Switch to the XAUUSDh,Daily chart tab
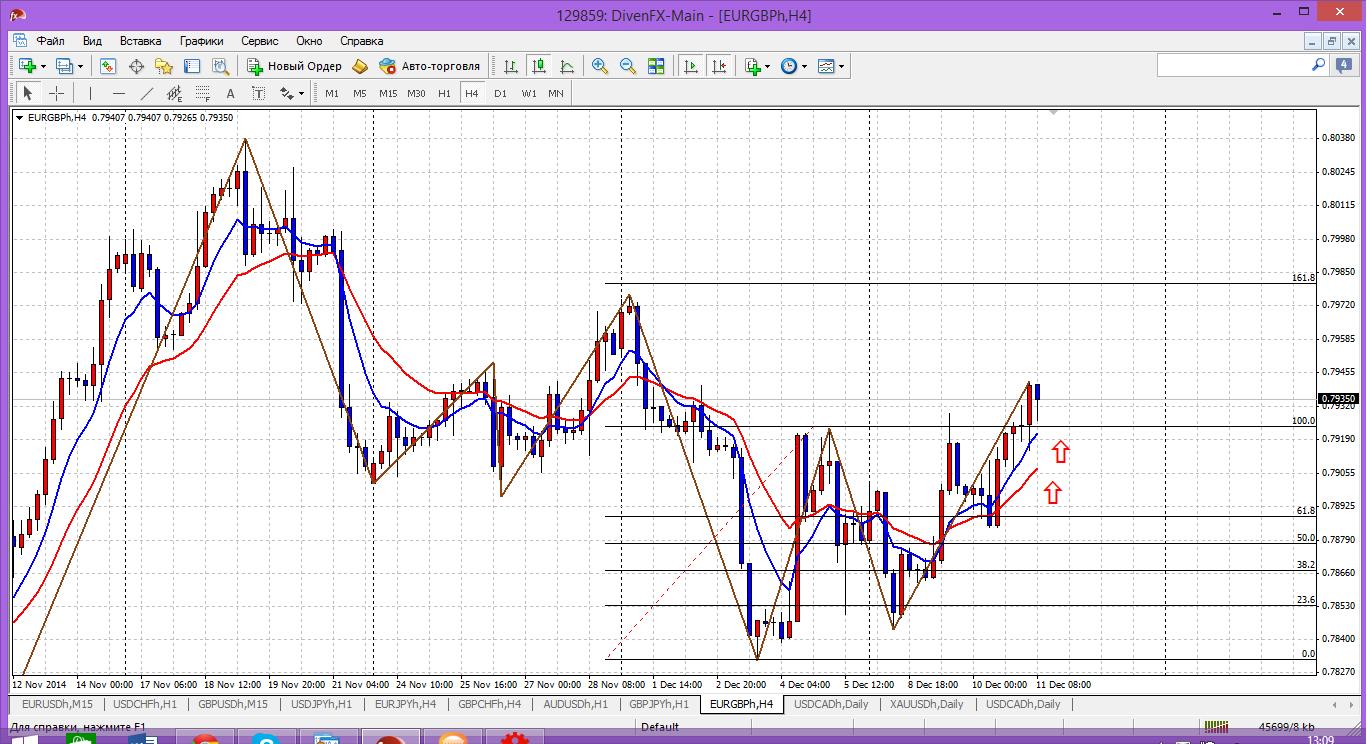Screen dimensions: 1369x744 [x=925, y=704]
